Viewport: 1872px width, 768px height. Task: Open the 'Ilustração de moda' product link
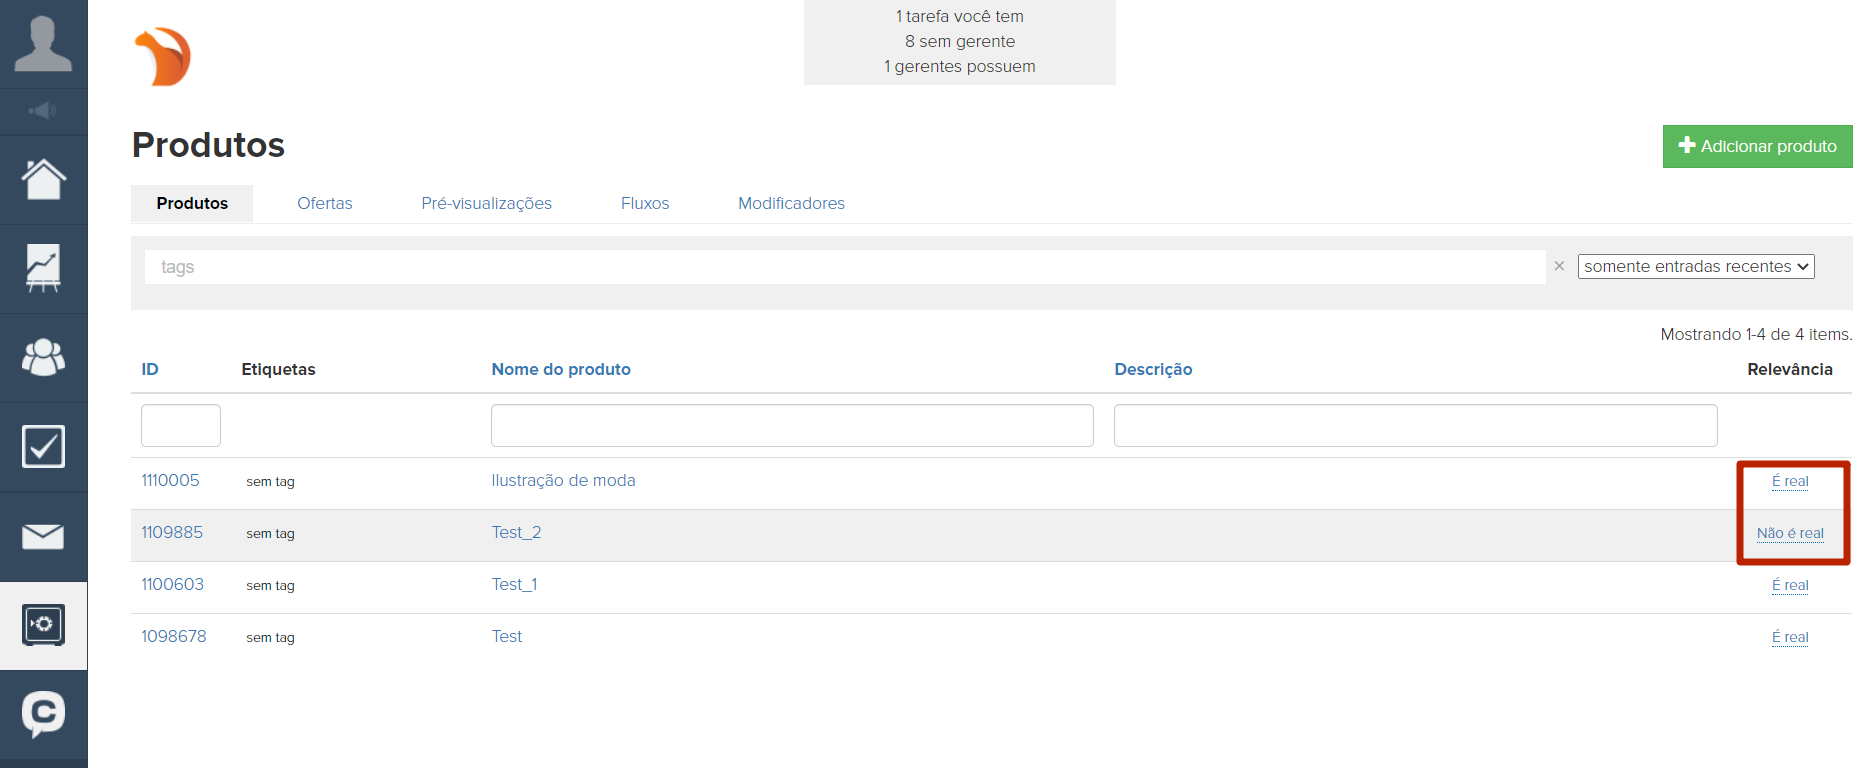[x=563, y=480]
